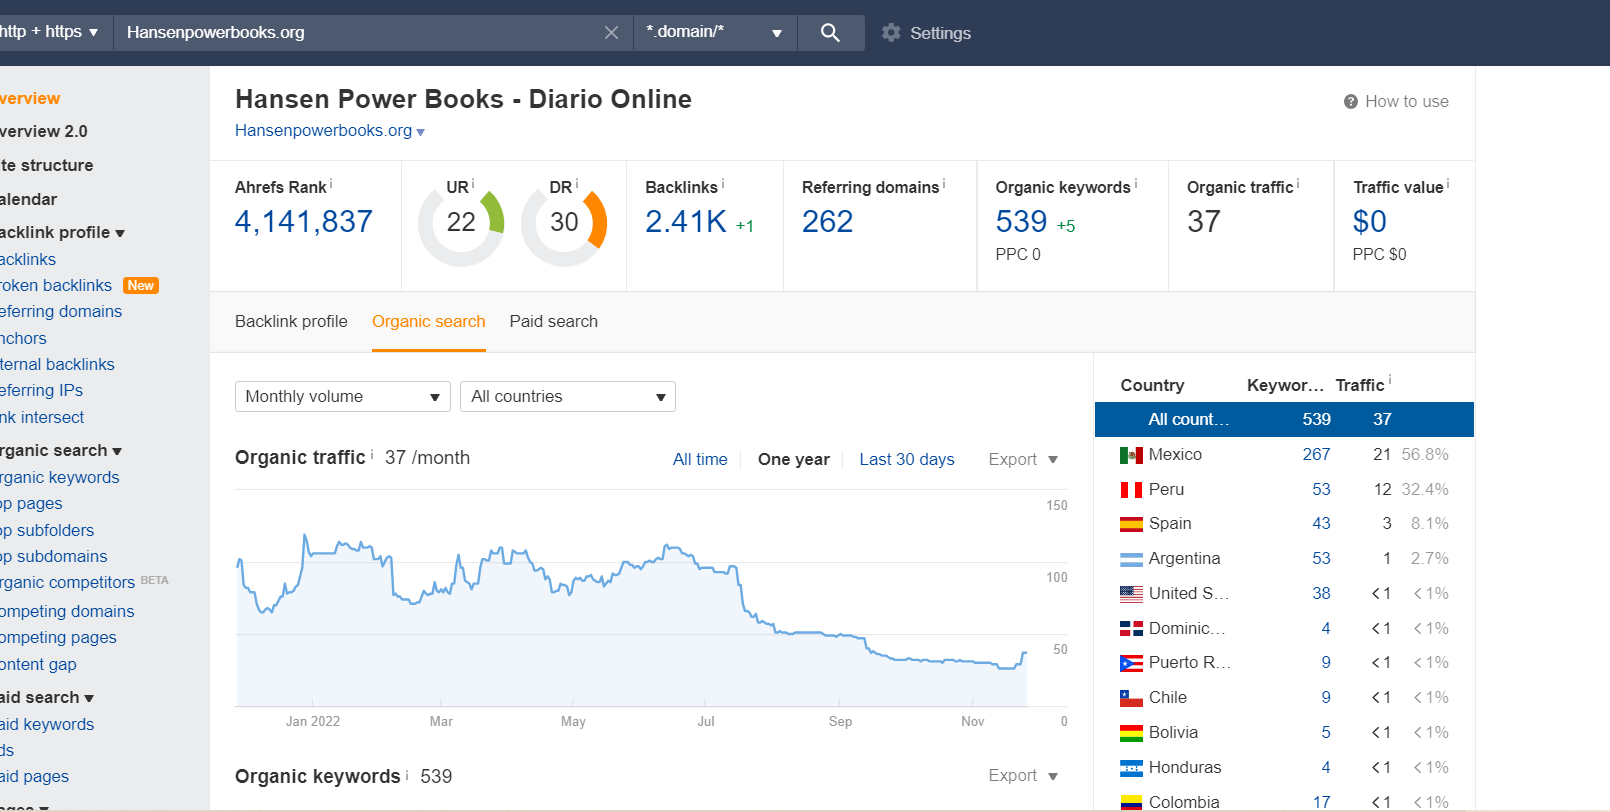Click the UR 22 gauge chart

pos(461,223)
